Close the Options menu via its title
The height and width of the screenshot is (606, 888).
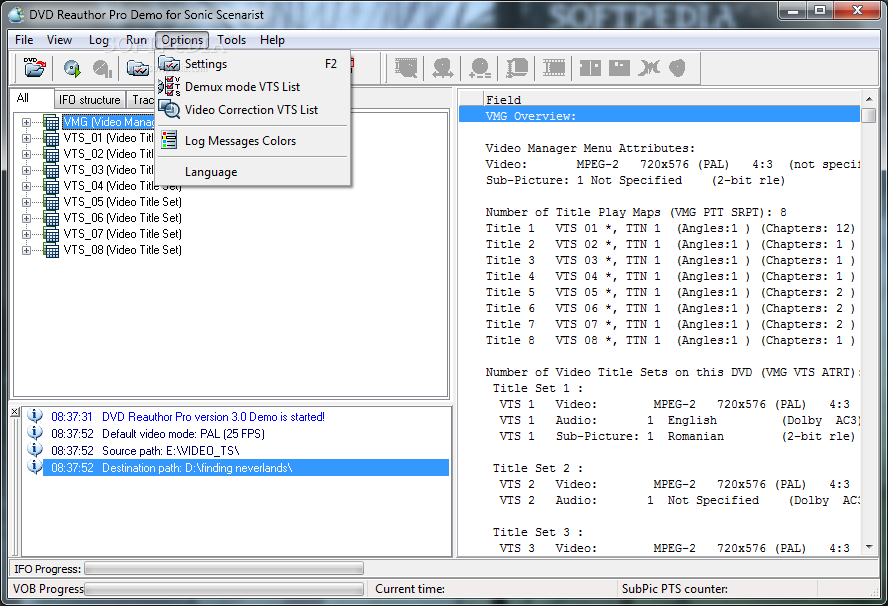[182, 40]
